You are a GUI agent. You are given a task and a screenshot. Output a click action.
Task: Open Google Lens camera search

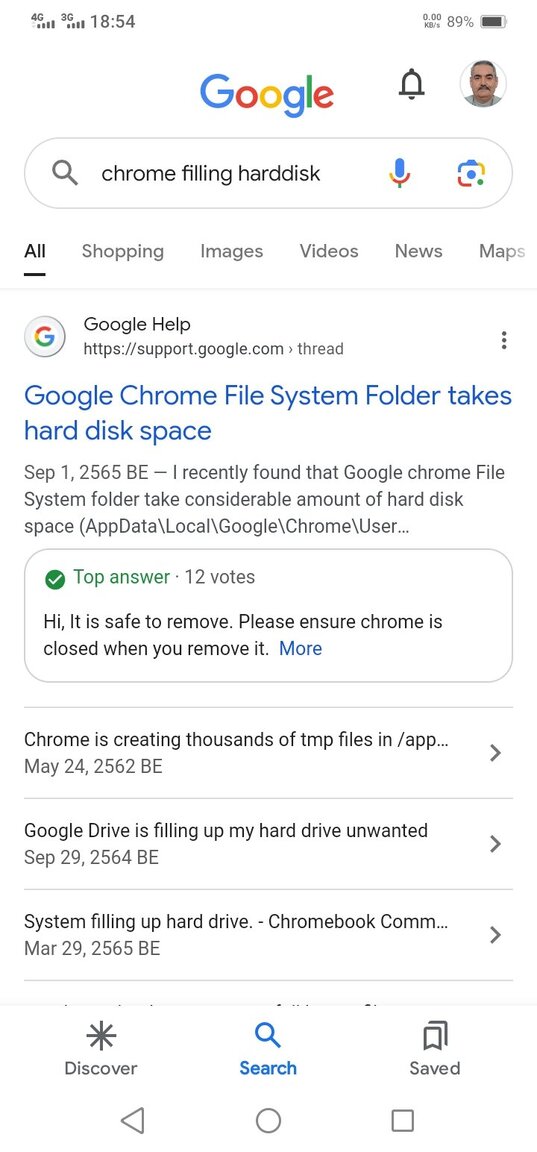pyautogui.click(x=471, y=173)
